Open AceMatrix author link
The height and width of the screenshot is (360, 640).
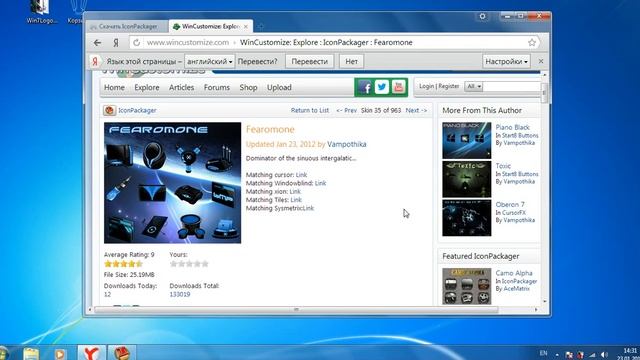click(516, 289)
